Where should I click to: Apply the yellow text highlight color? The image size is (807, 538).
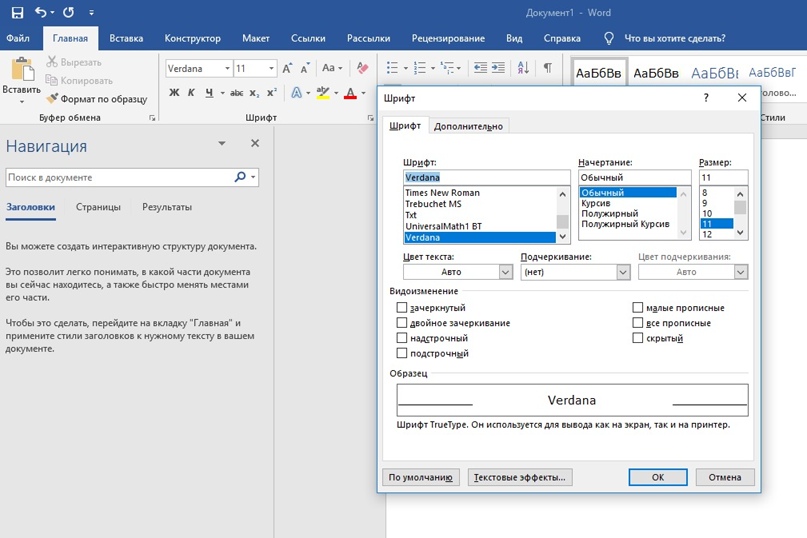click(323, 93)
